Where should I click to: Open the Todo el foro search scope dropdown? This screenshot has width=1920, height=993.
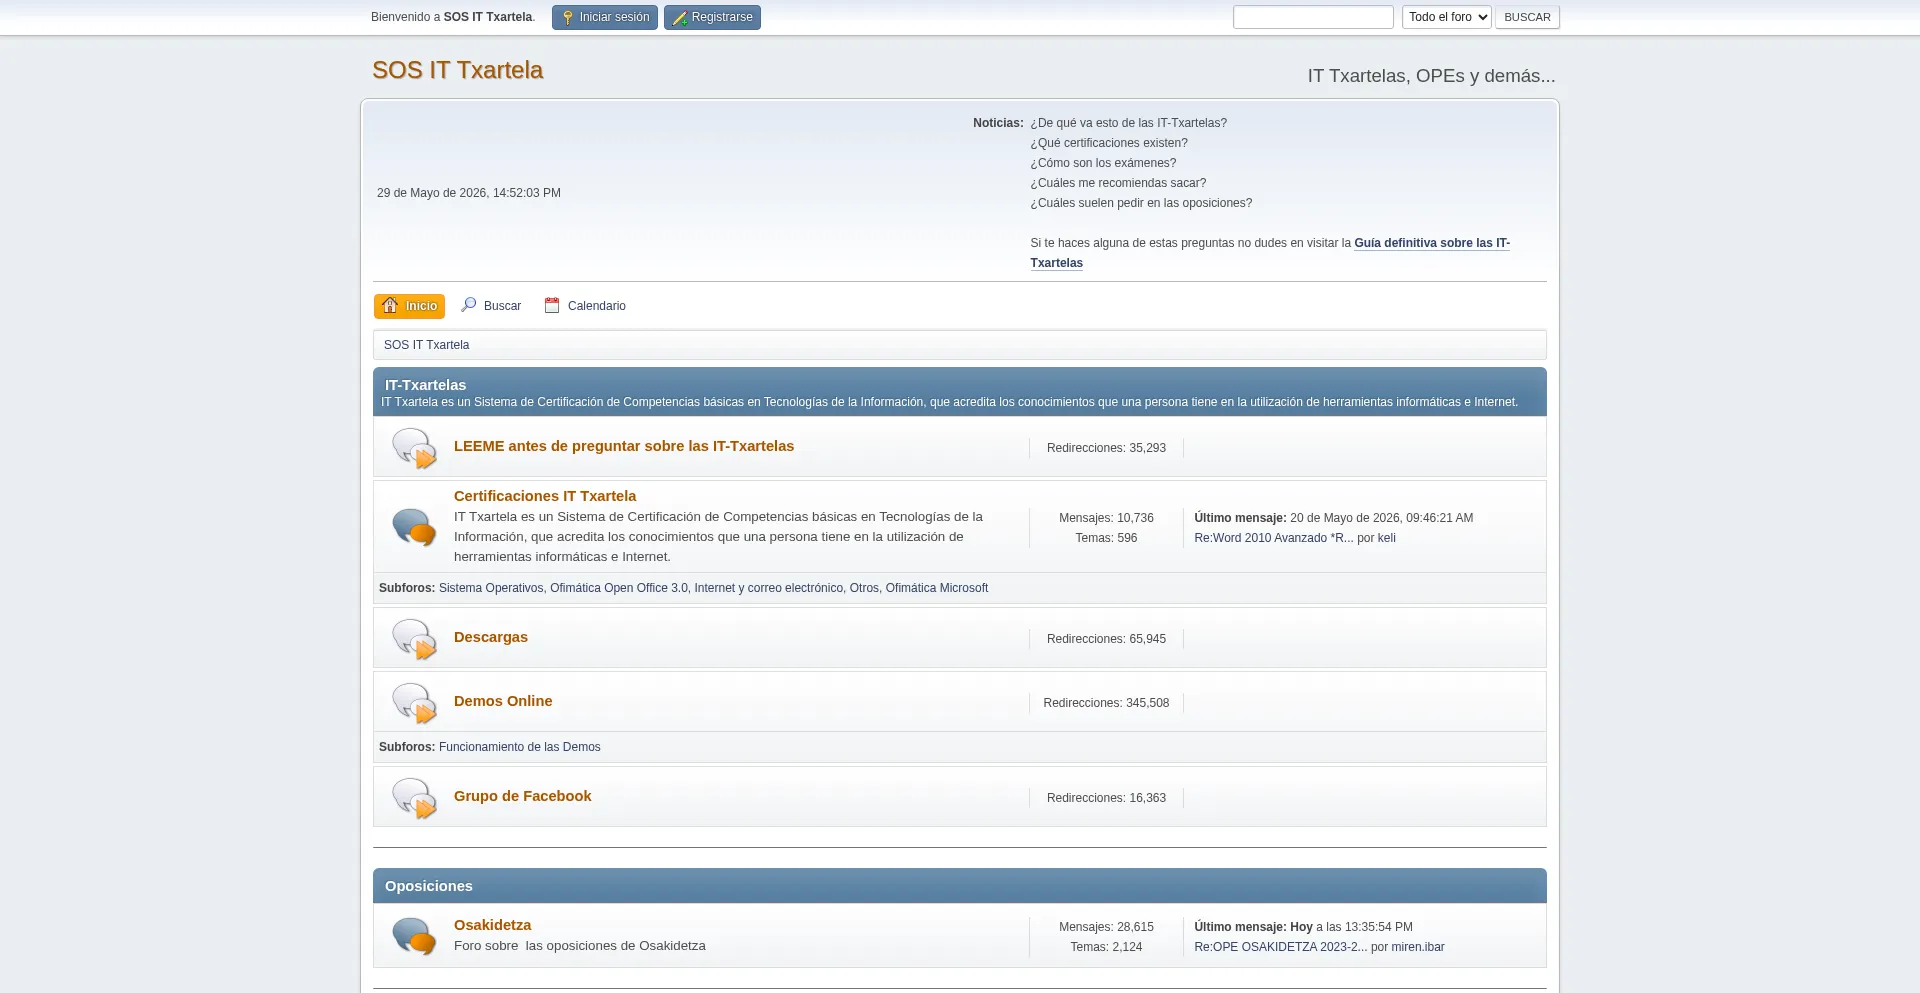(x=1446, y=17)
